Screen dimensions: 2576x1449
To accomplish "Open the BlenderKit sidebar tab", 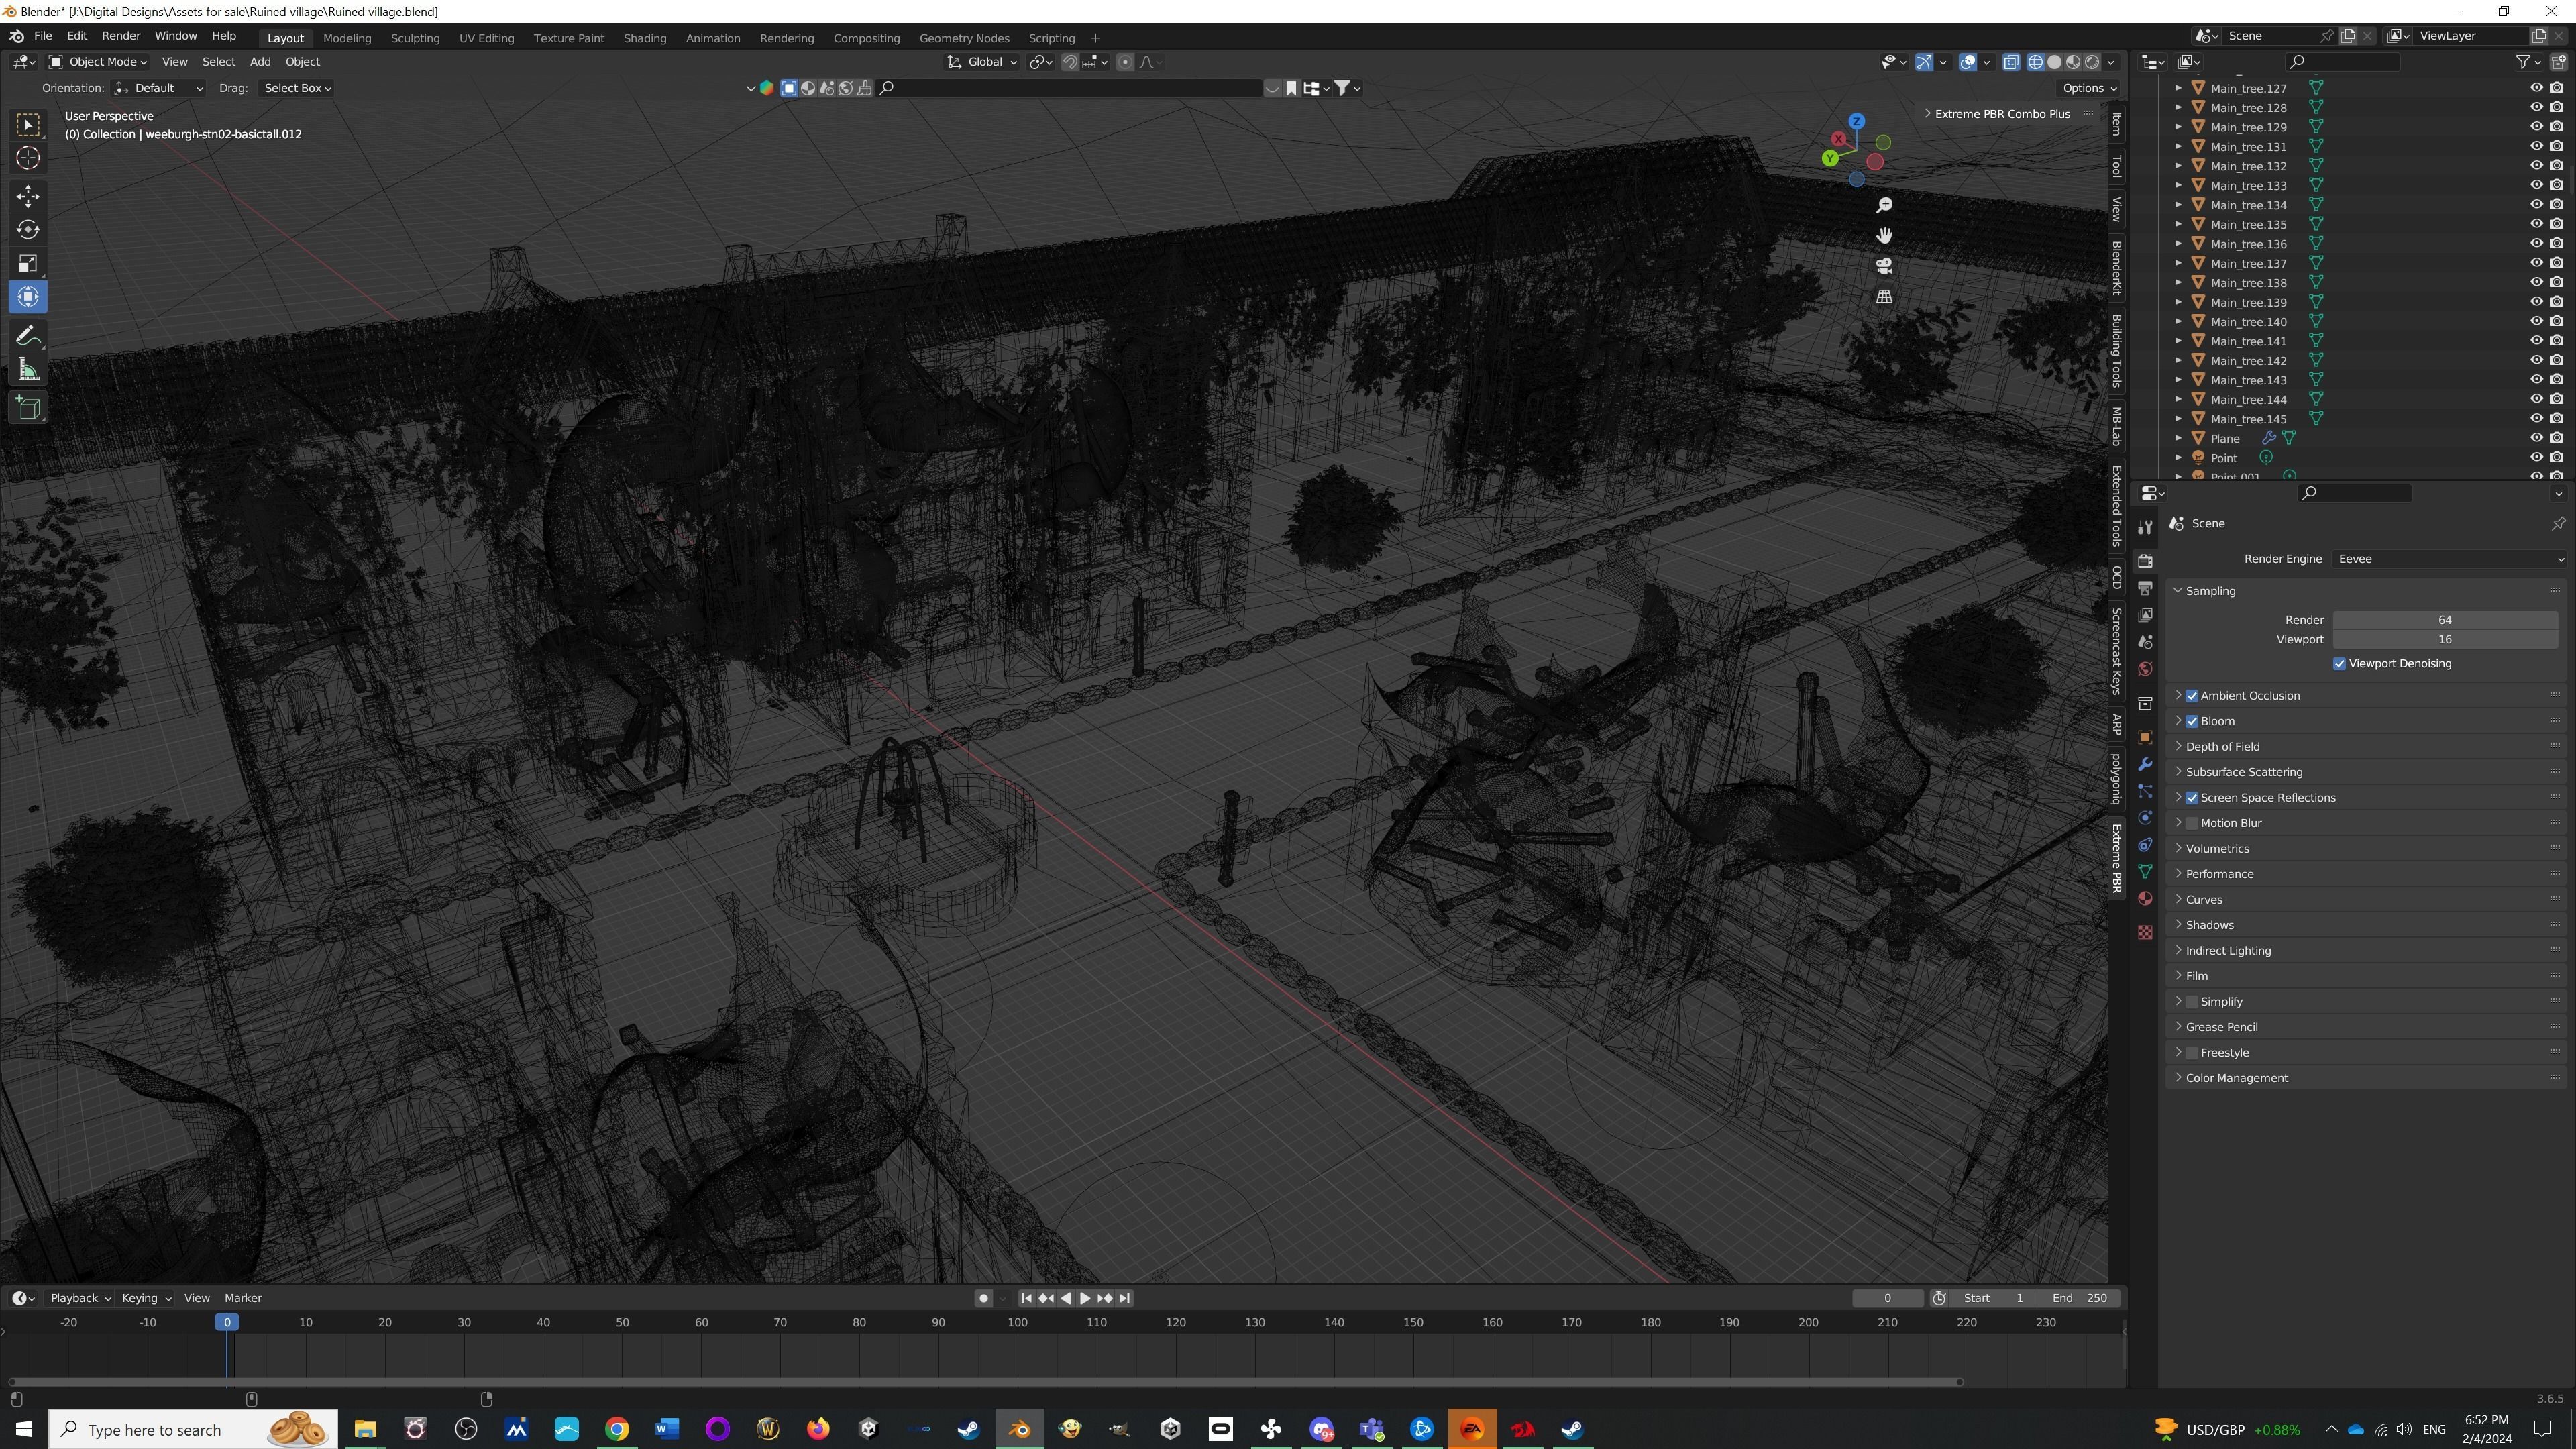I will (2117, 267).
